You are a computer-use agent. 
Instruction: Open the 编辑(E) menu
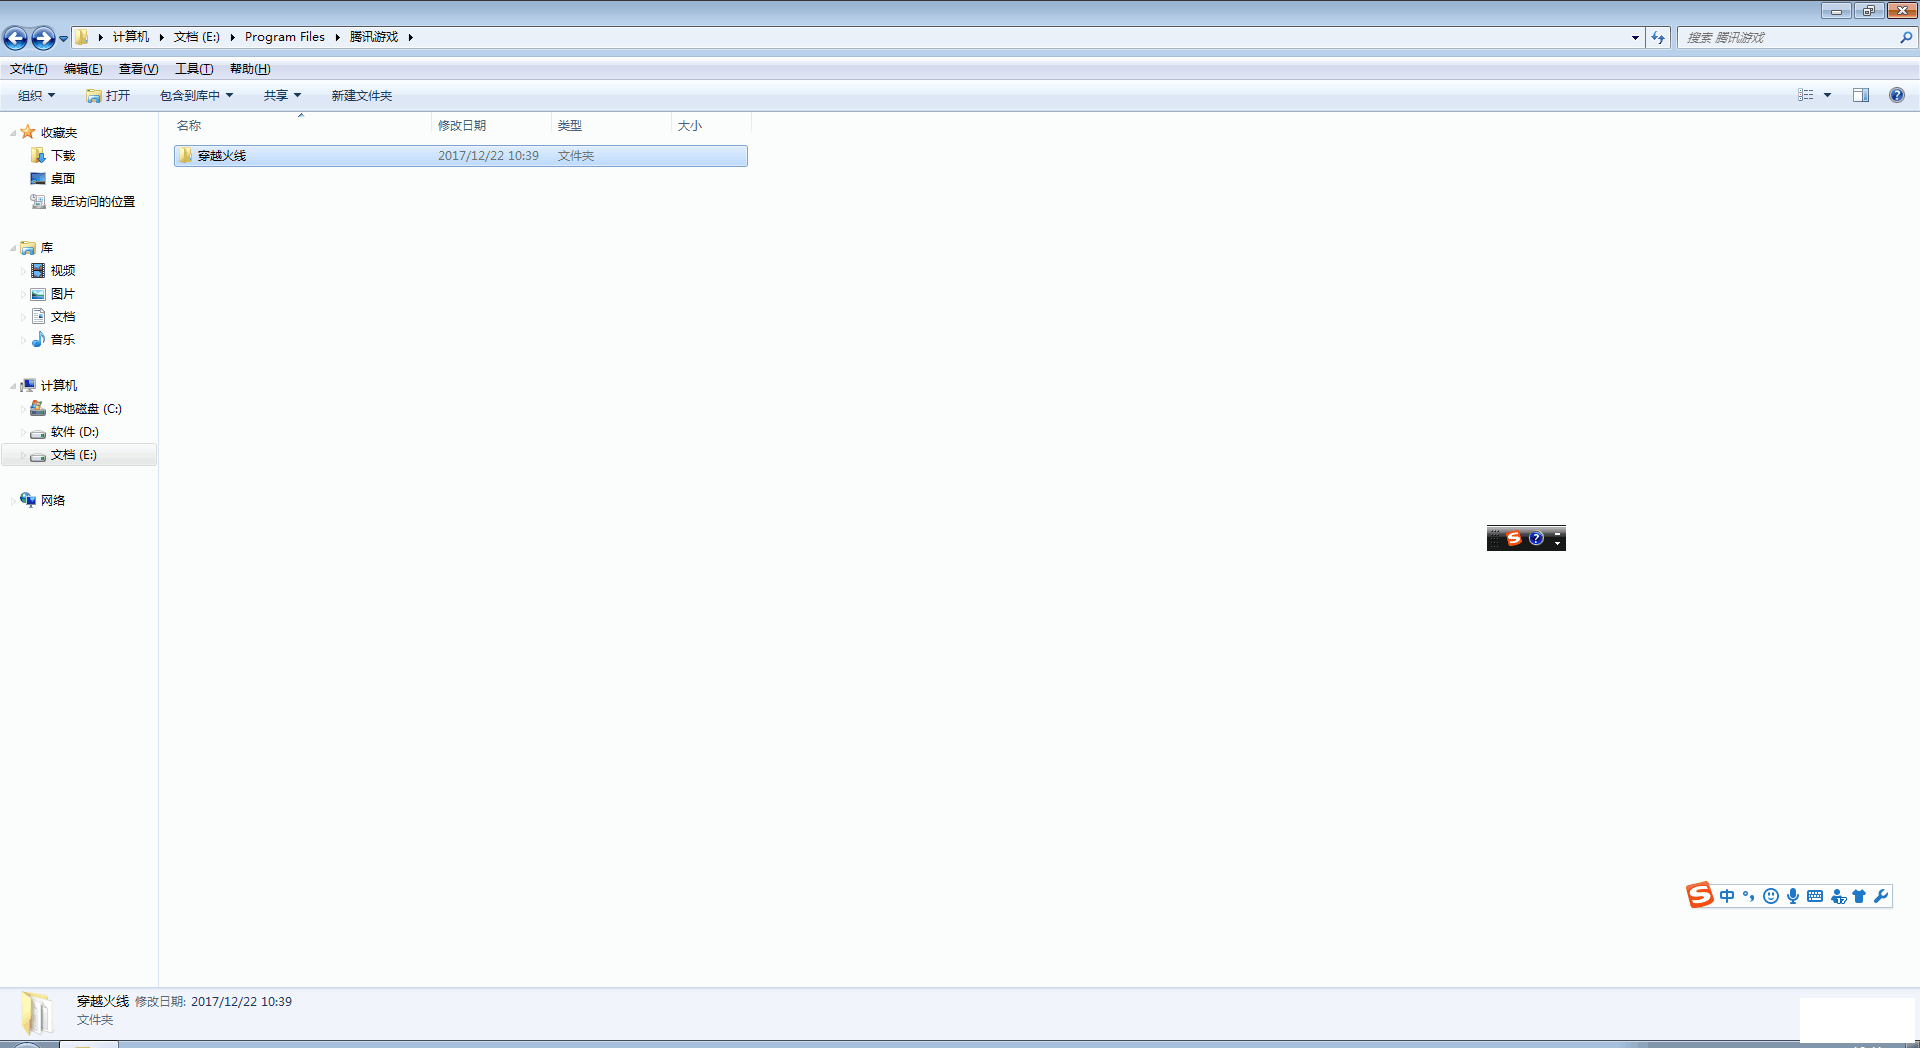(x=83, y=69)
